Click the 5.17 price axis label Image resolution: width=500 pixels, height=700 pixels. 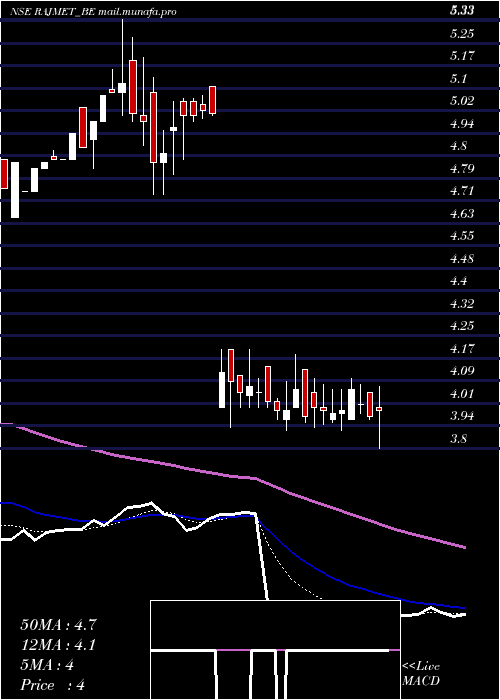tap(462, 56)
